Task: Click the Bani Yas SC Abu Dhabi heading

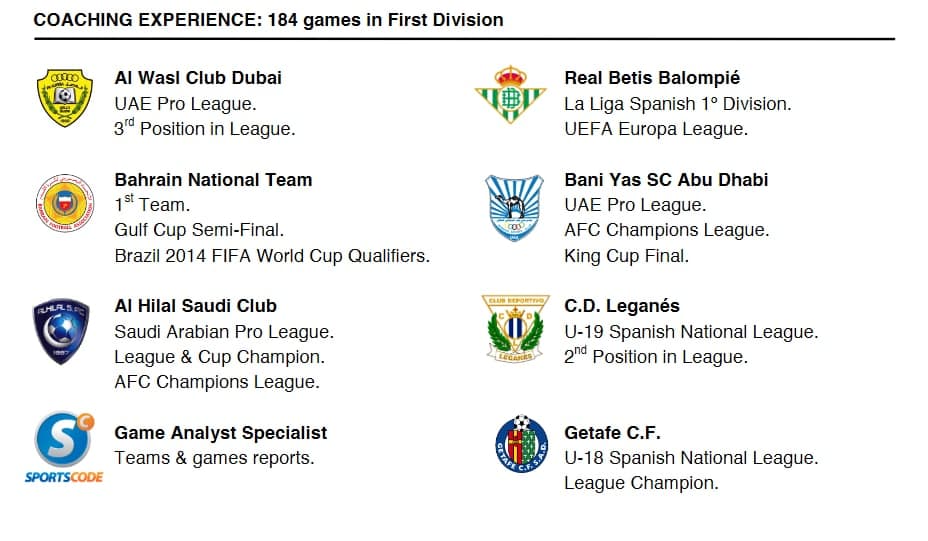Action: point(666,179)
